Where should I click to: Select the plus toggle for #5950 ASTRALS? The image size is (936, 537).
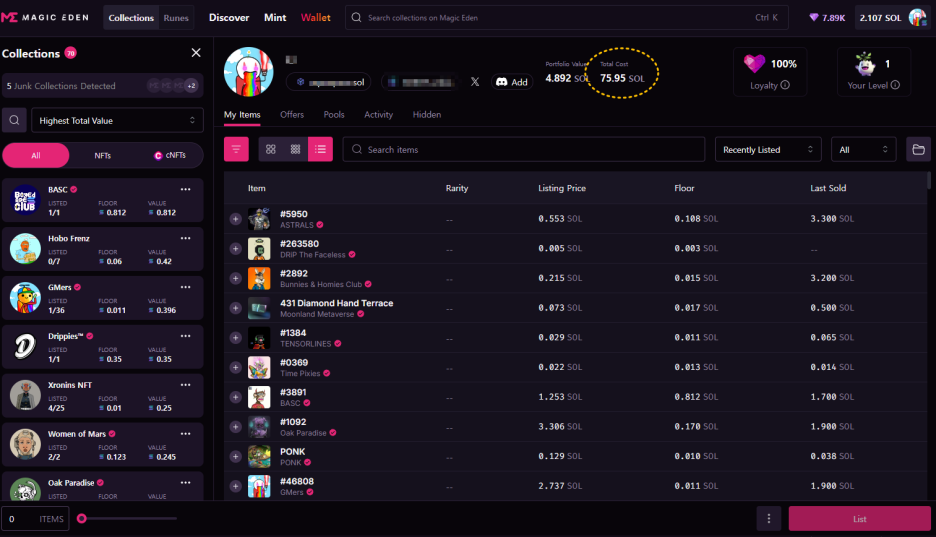[236, 219]
